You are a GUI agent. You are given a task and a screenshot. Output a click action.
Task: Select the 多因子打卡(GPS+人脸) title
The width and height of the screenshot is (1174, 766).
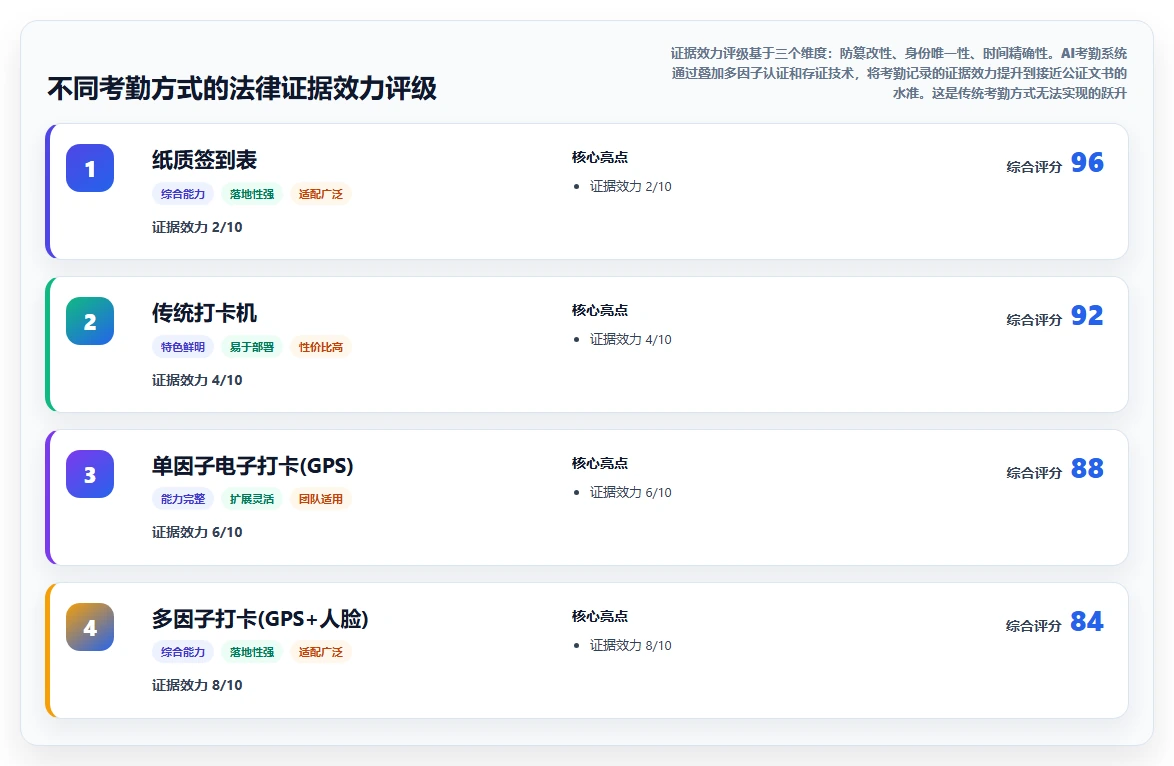click(260, 618)
